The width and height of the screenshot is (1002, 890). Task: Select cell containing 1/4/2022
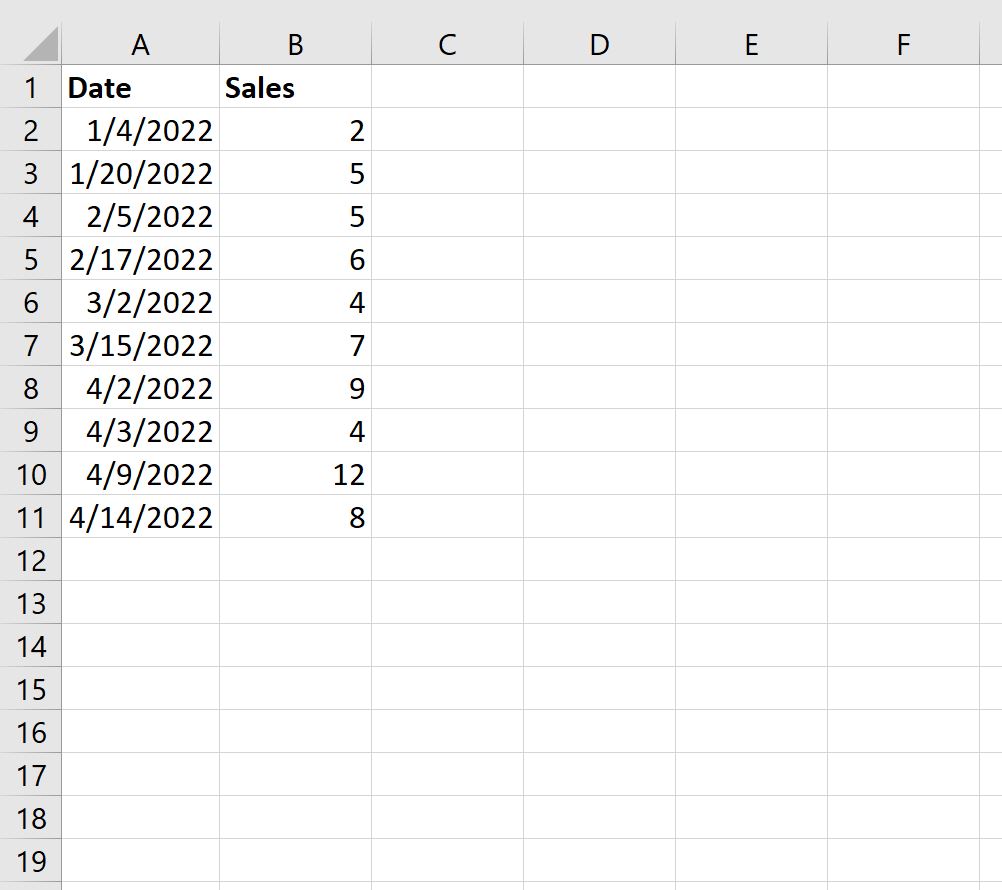(141, 130)
